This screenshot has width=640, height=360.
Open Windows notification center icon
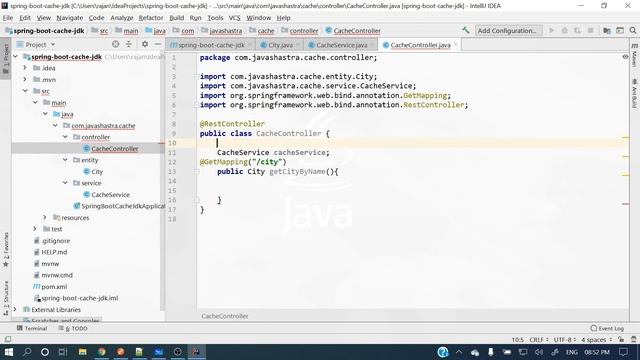[x=623, y=352]
